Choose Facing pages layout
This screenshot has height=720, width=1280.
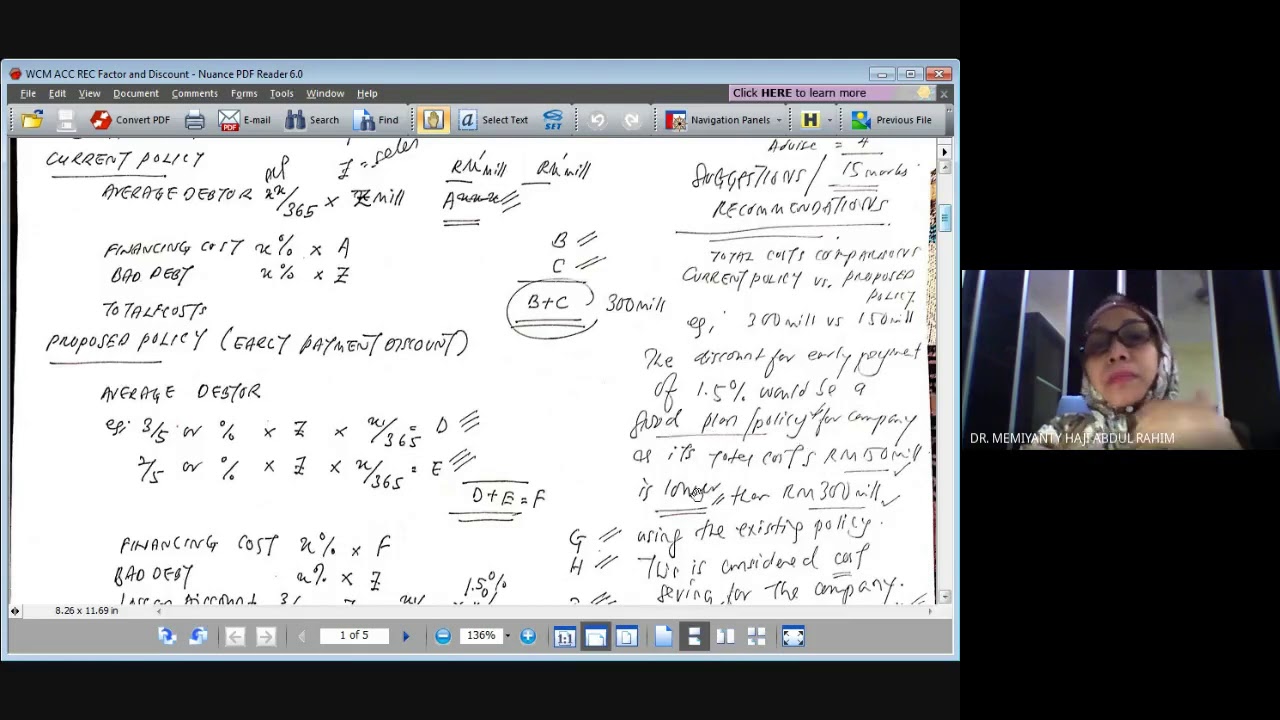pyautogui.click(x=725, y=636)
